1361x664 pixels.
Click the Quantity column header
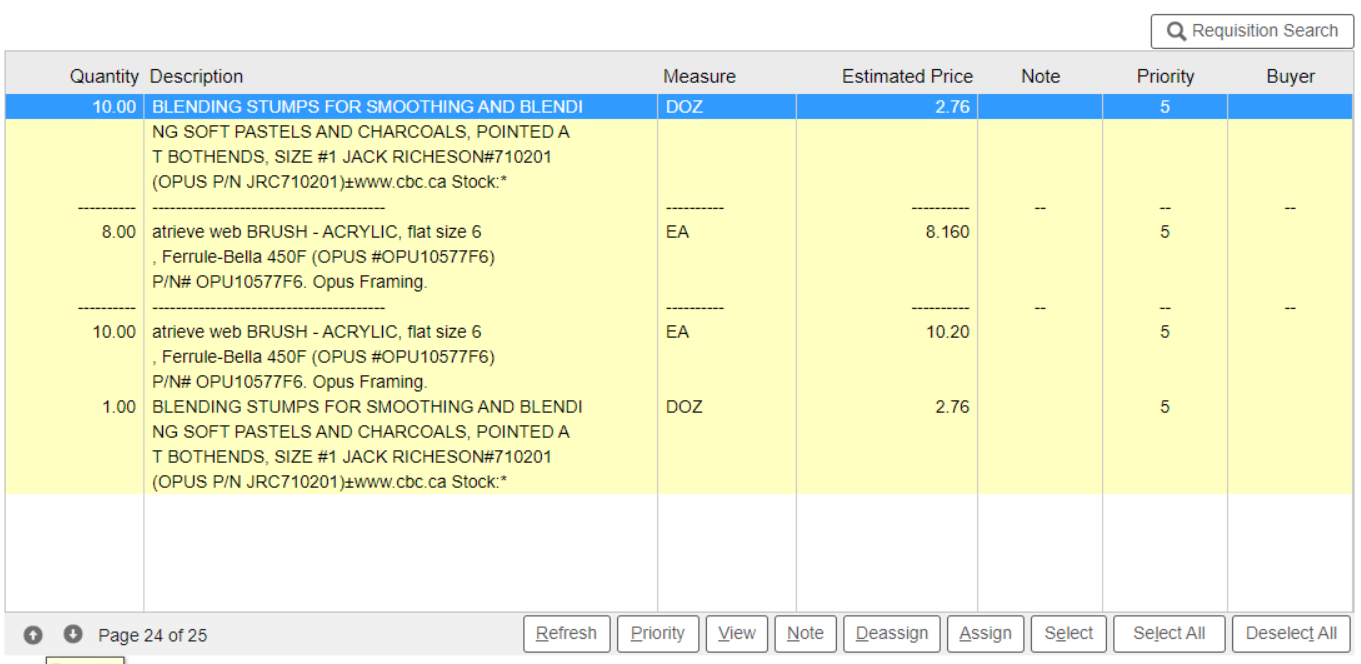pyautogui.click(x=104, y=76)
